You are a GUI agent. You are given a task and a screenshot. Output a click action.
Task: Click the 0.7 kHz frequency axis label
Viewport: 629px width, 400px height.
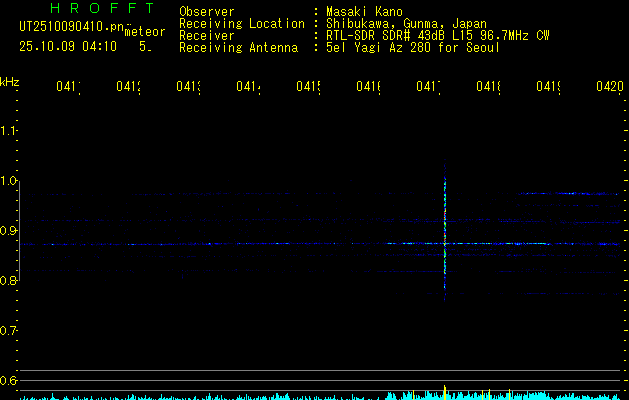coord(9,331)
